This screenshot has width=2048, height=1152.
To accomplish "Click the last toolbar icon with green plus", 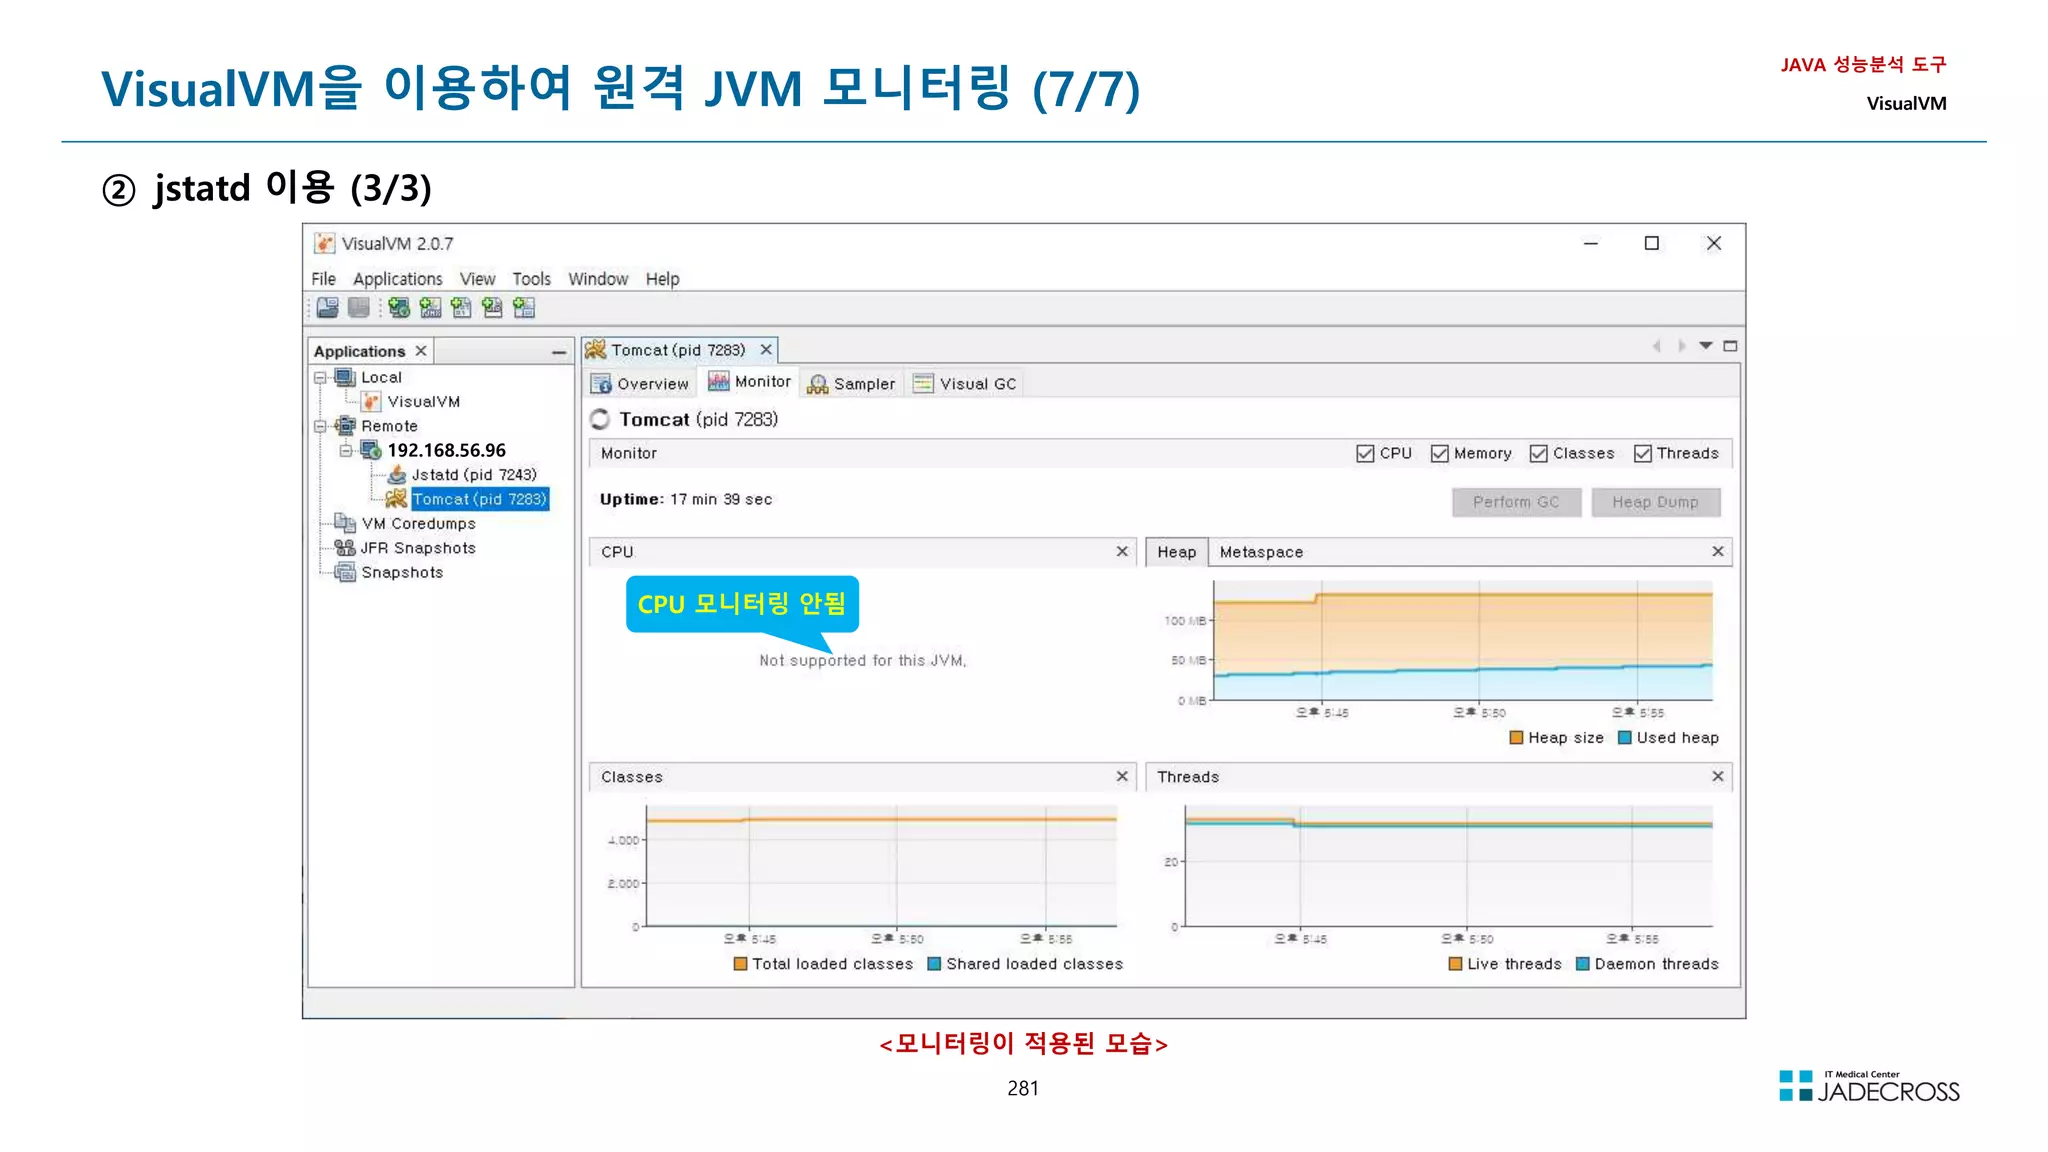I will pyautogui.click(x=524, y=308).
